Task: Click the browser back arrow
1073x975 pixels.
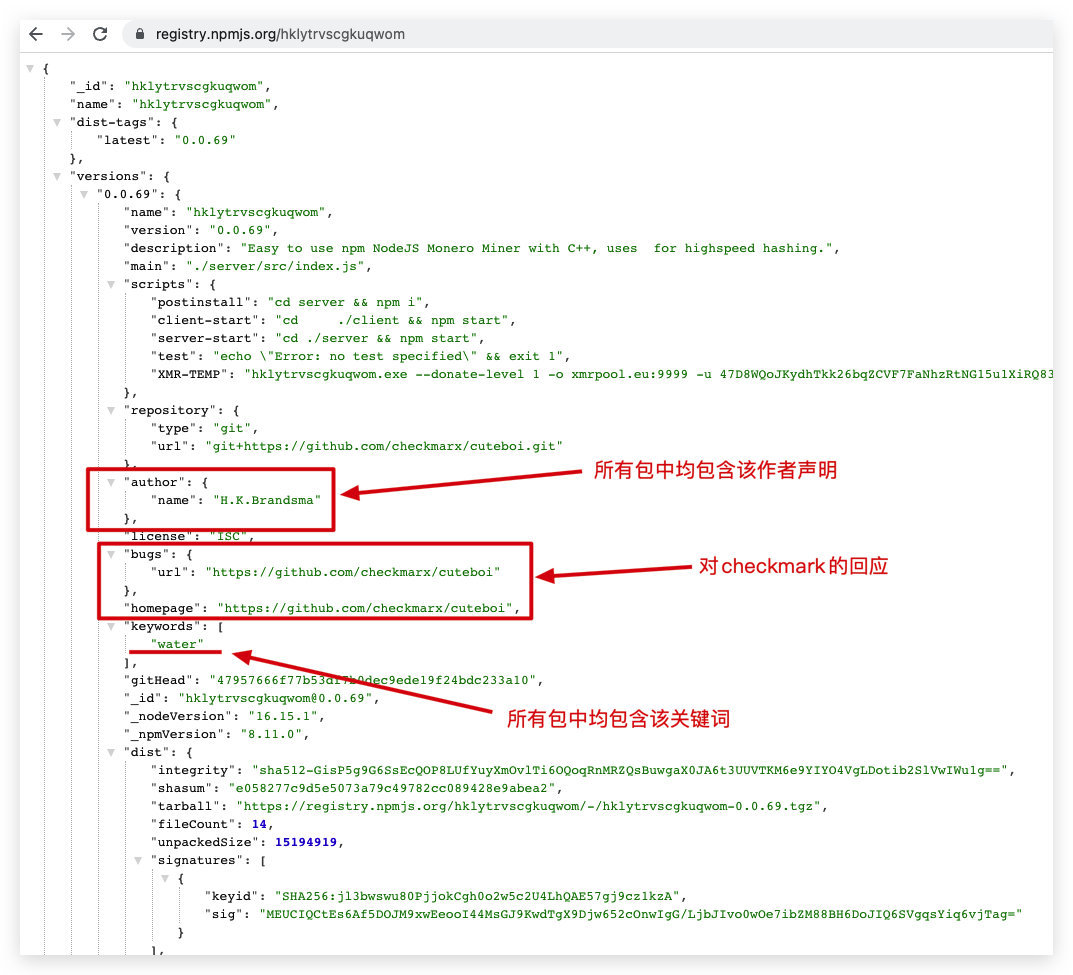Action: click(x=36, y=34)
